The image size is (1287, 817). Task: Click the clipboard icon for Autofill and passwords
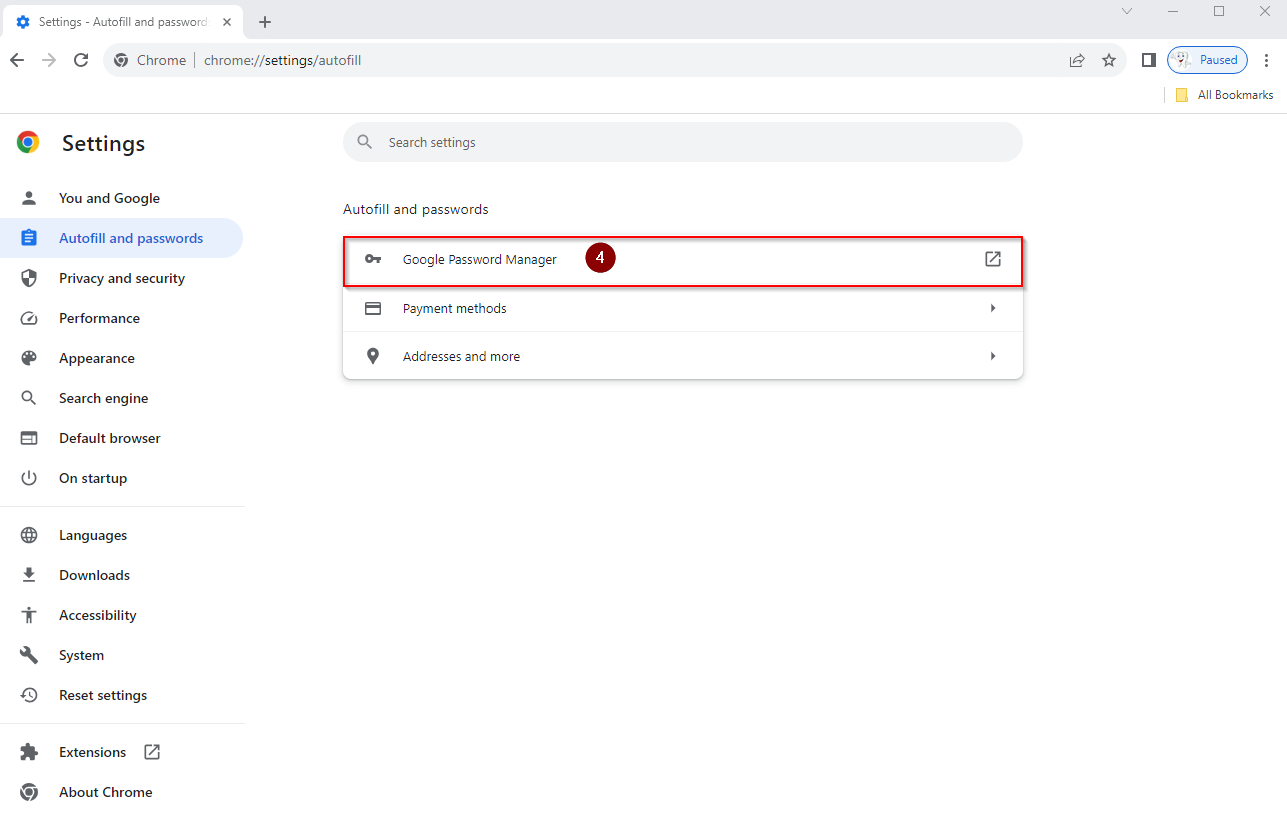click(x=29, y=238)
